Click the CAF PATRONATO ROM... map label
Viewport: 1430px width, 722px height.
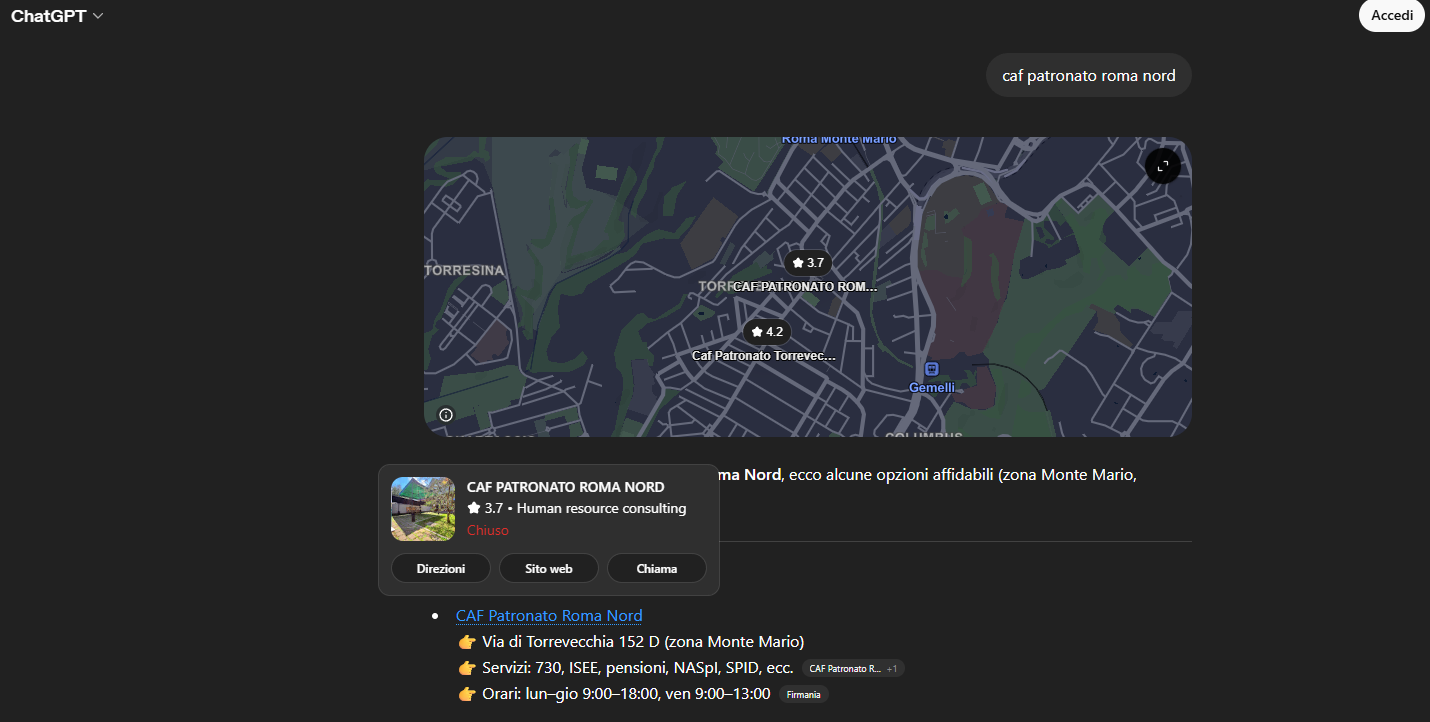pyautogui.click(x=805, y=287)
